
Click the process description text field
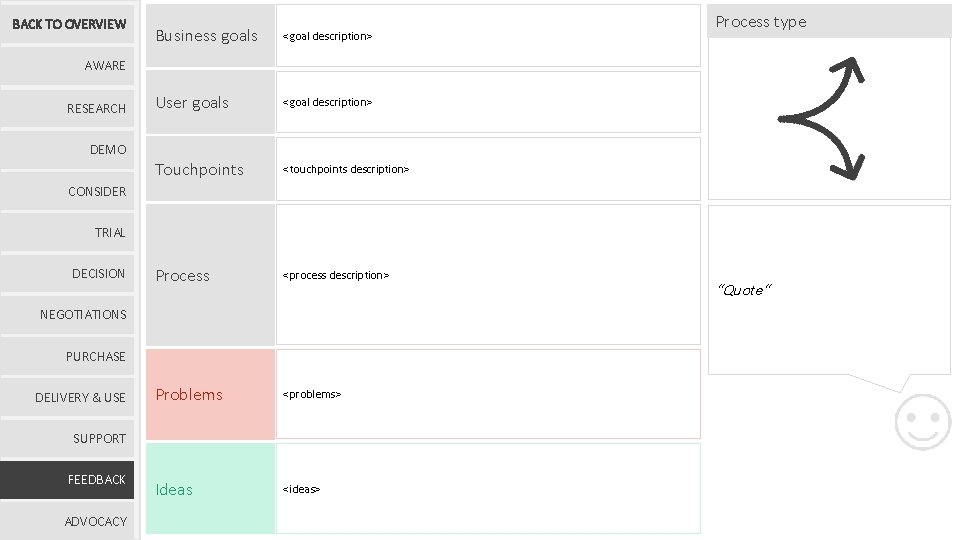tap(488, 275)
